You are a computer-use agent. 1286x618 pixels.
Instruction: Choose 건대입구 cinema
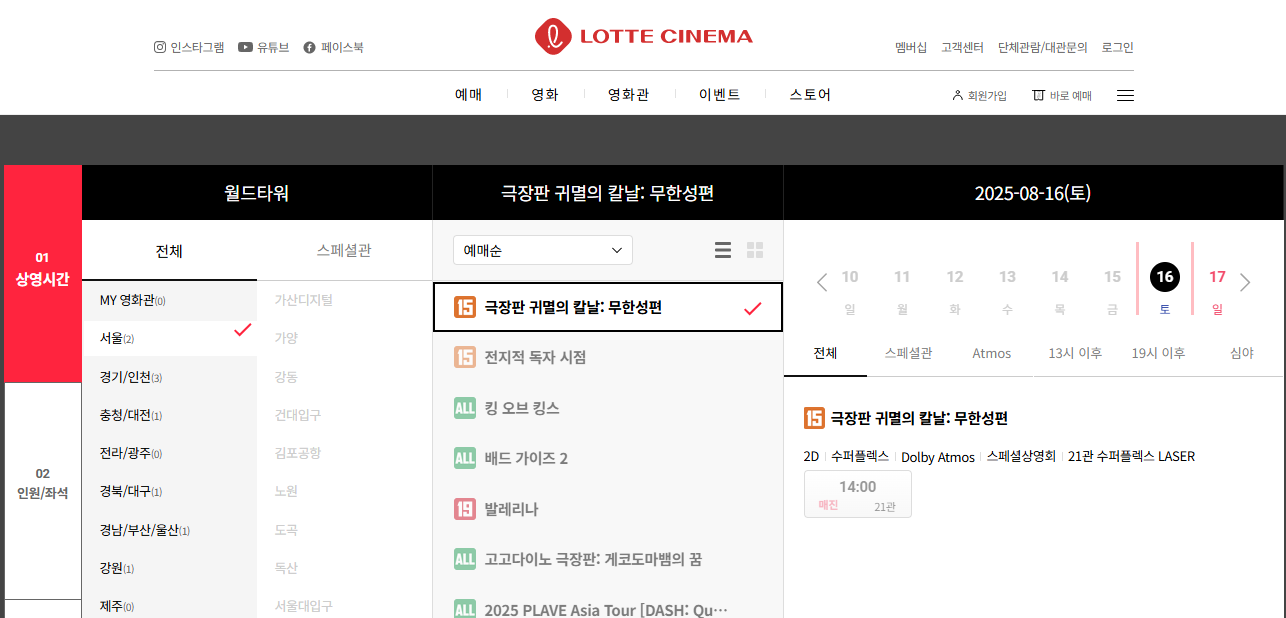click(x=298, y=414)
